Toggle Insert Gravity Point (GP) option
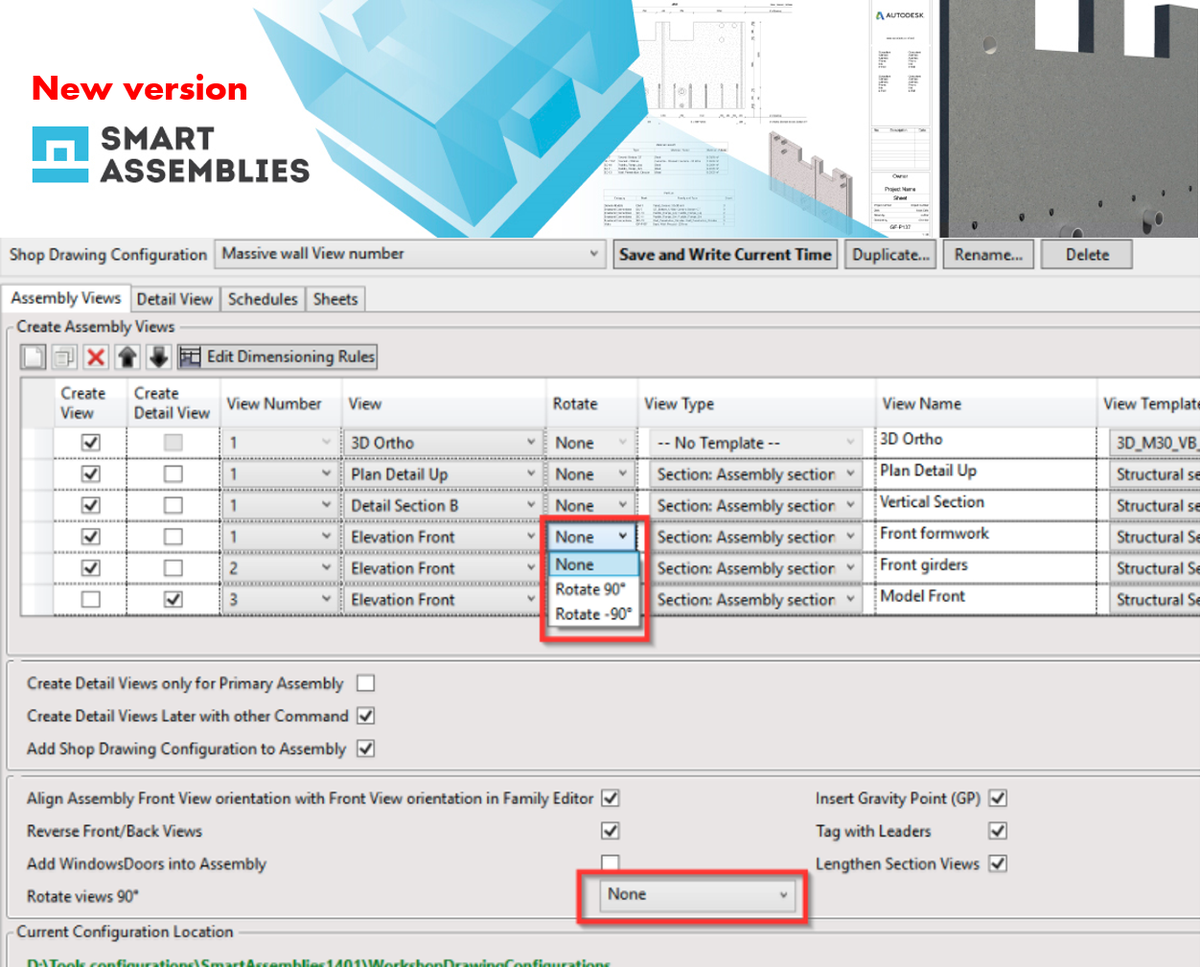This screenshot has width=1200, height=967. tap(997, 798)
